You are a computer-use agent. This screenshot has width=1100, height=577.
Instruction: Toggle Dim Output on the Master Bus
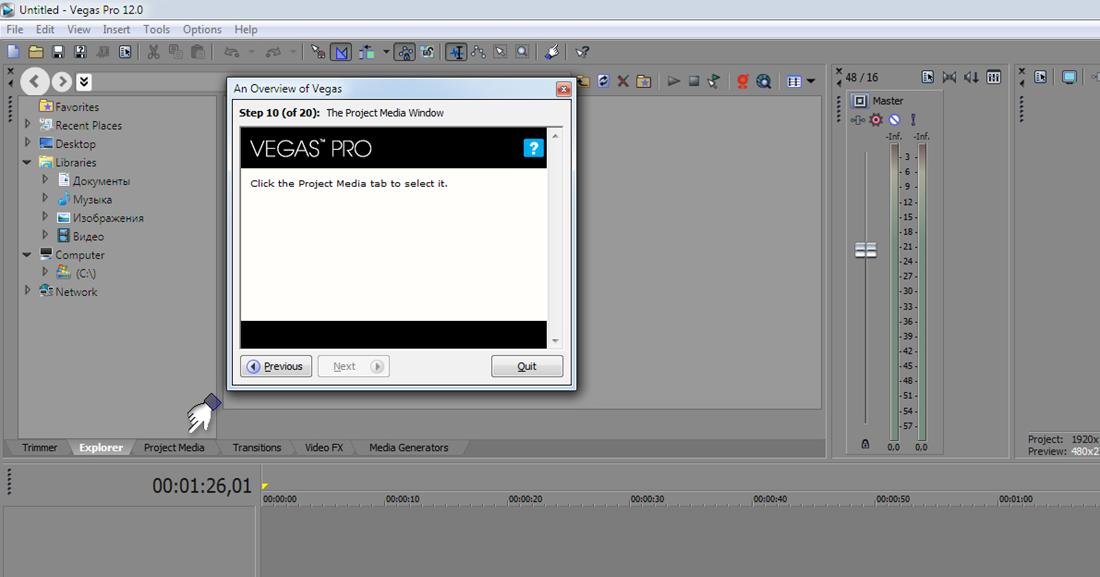[x=972, y=77]
